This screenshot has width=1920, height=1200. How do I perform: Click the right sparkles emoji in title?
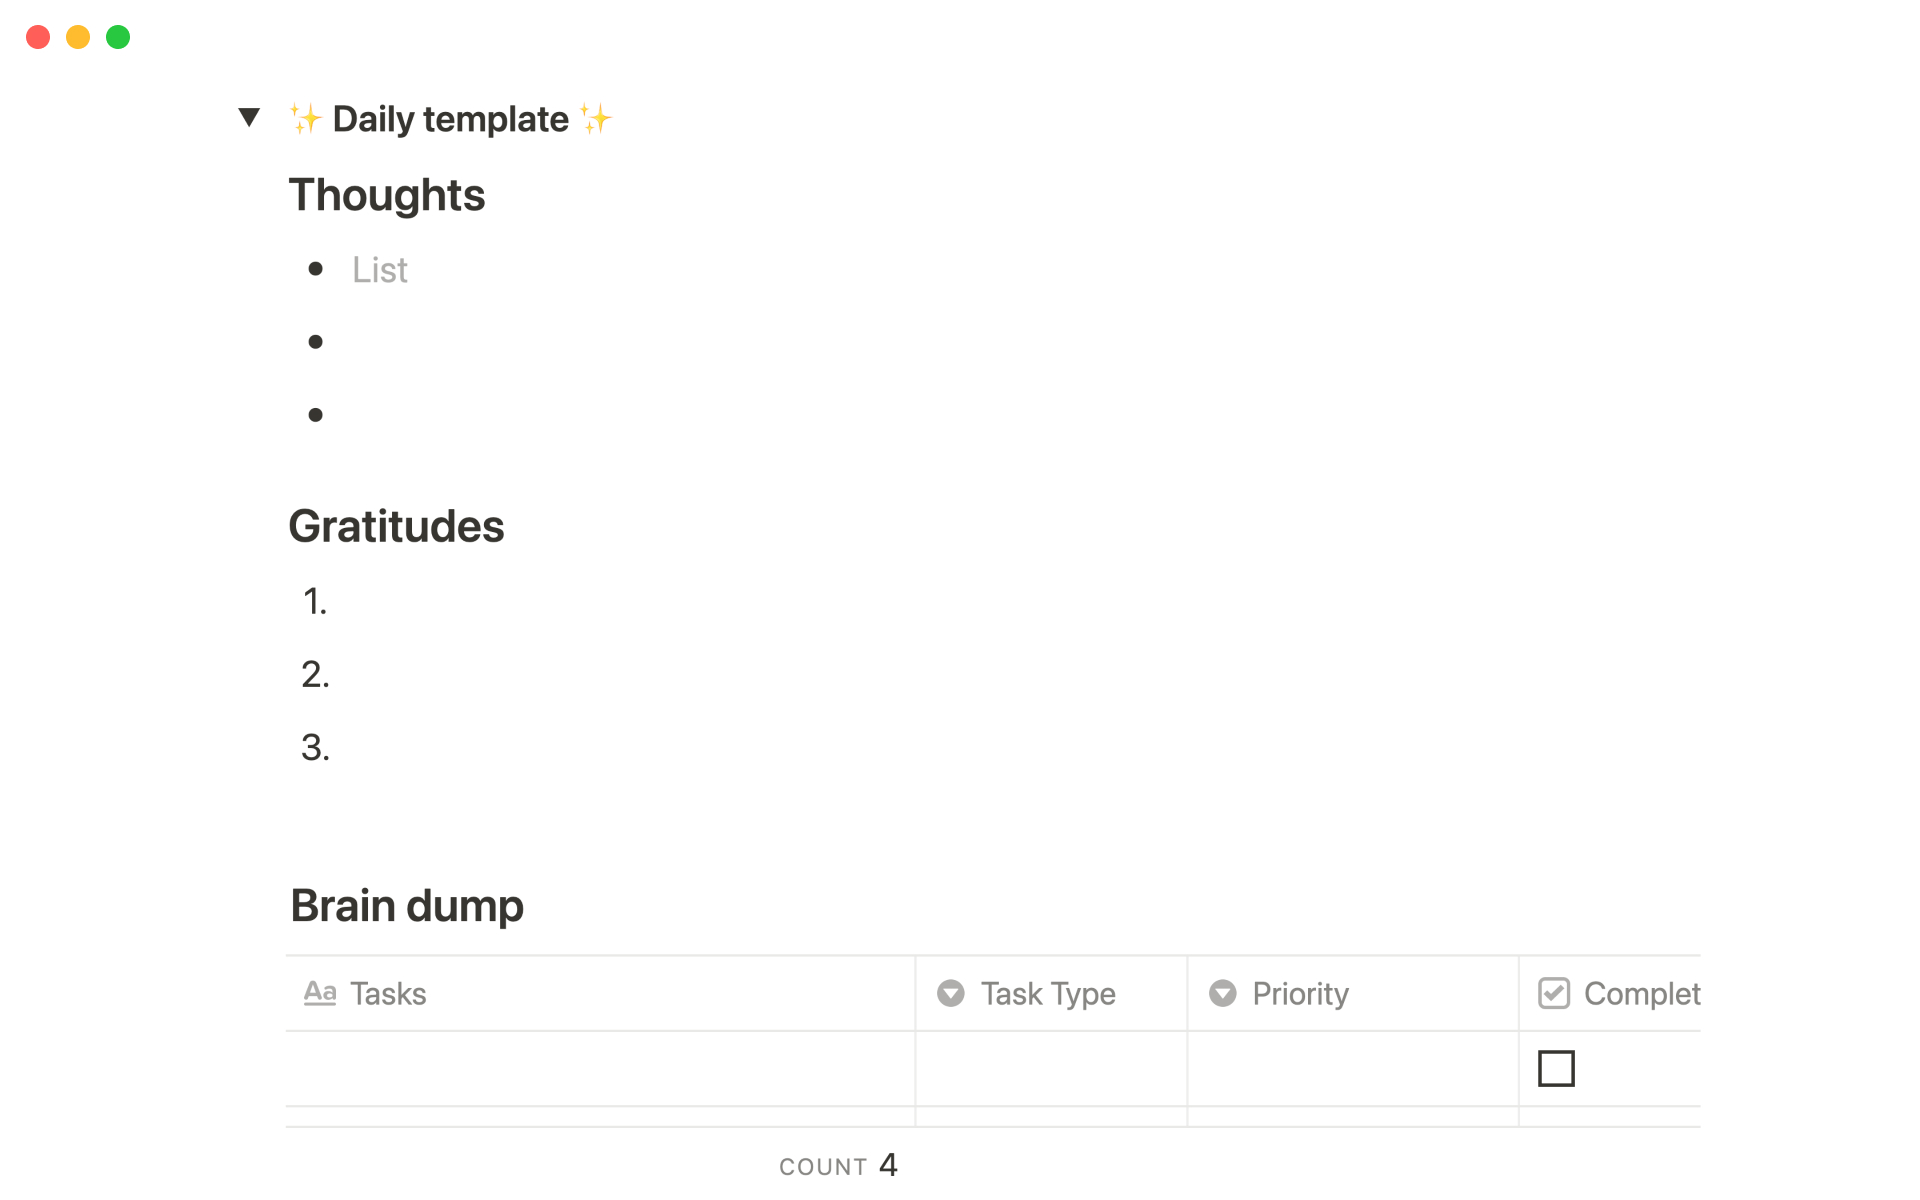596,119
